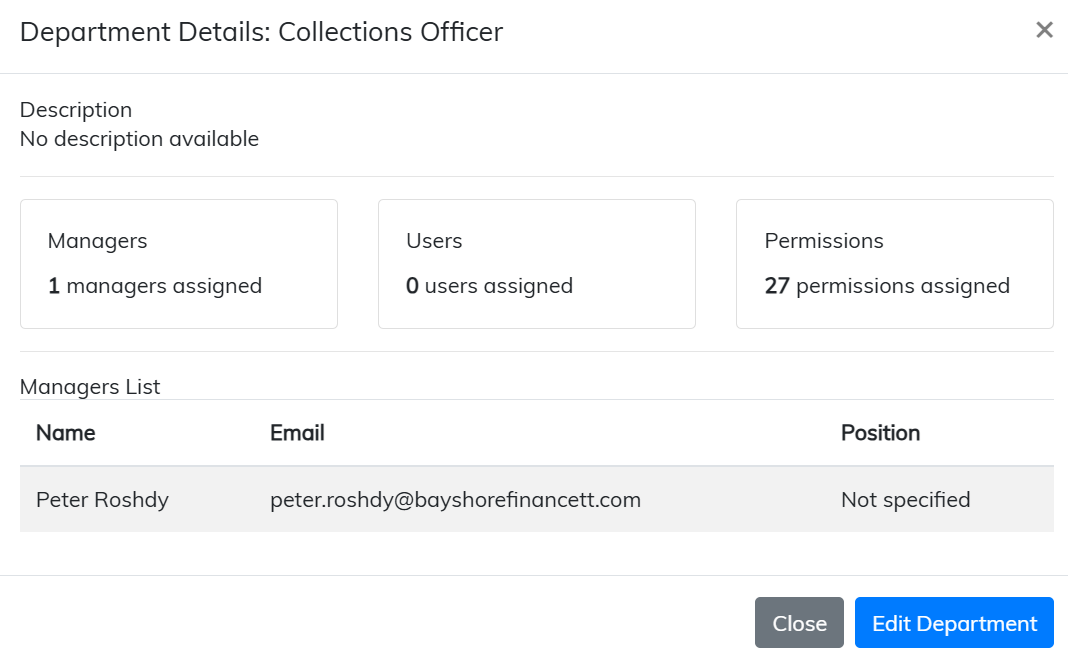Click peter.roshdy@bayshorefinancett.com email address
Viewport: 1068px width, 651px height.
(x=455, y=499)
